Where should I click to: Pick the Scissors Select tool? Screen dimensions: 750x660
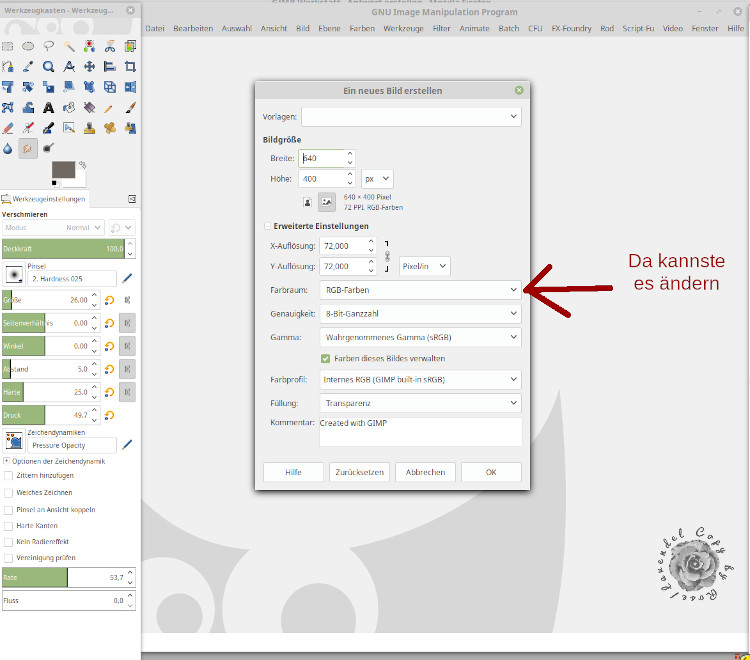(x=110, y=46)
